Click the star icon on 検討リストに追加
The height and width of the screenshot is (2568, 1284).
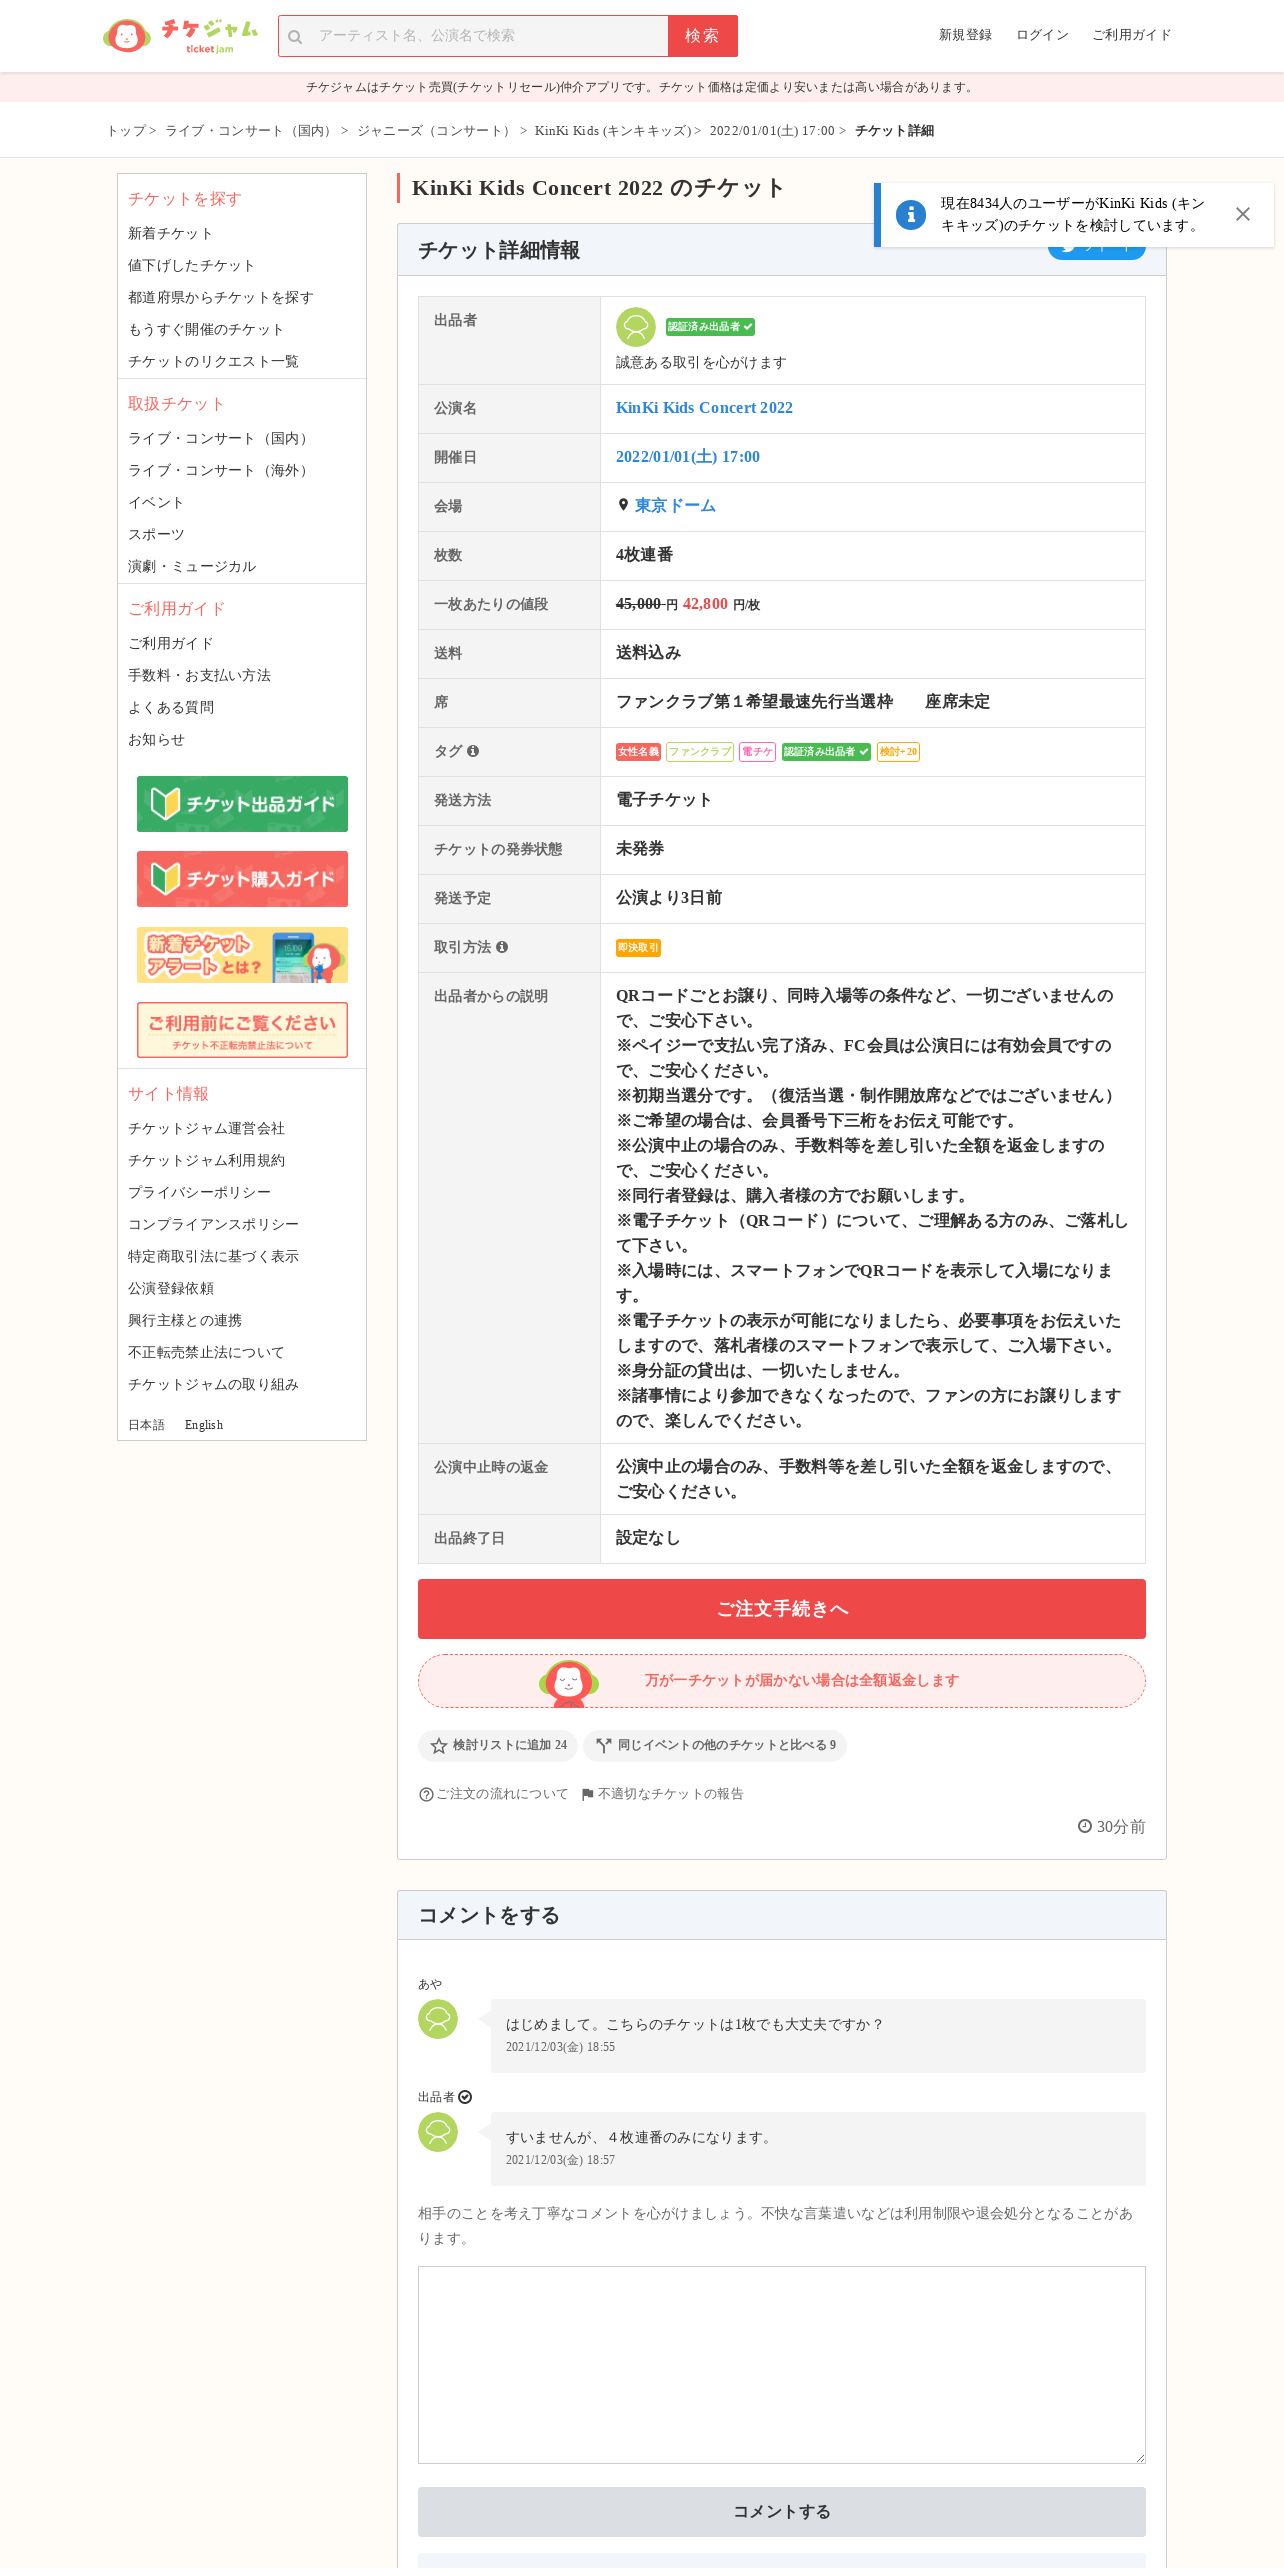pyautogui.click(x=438, y=1746)
